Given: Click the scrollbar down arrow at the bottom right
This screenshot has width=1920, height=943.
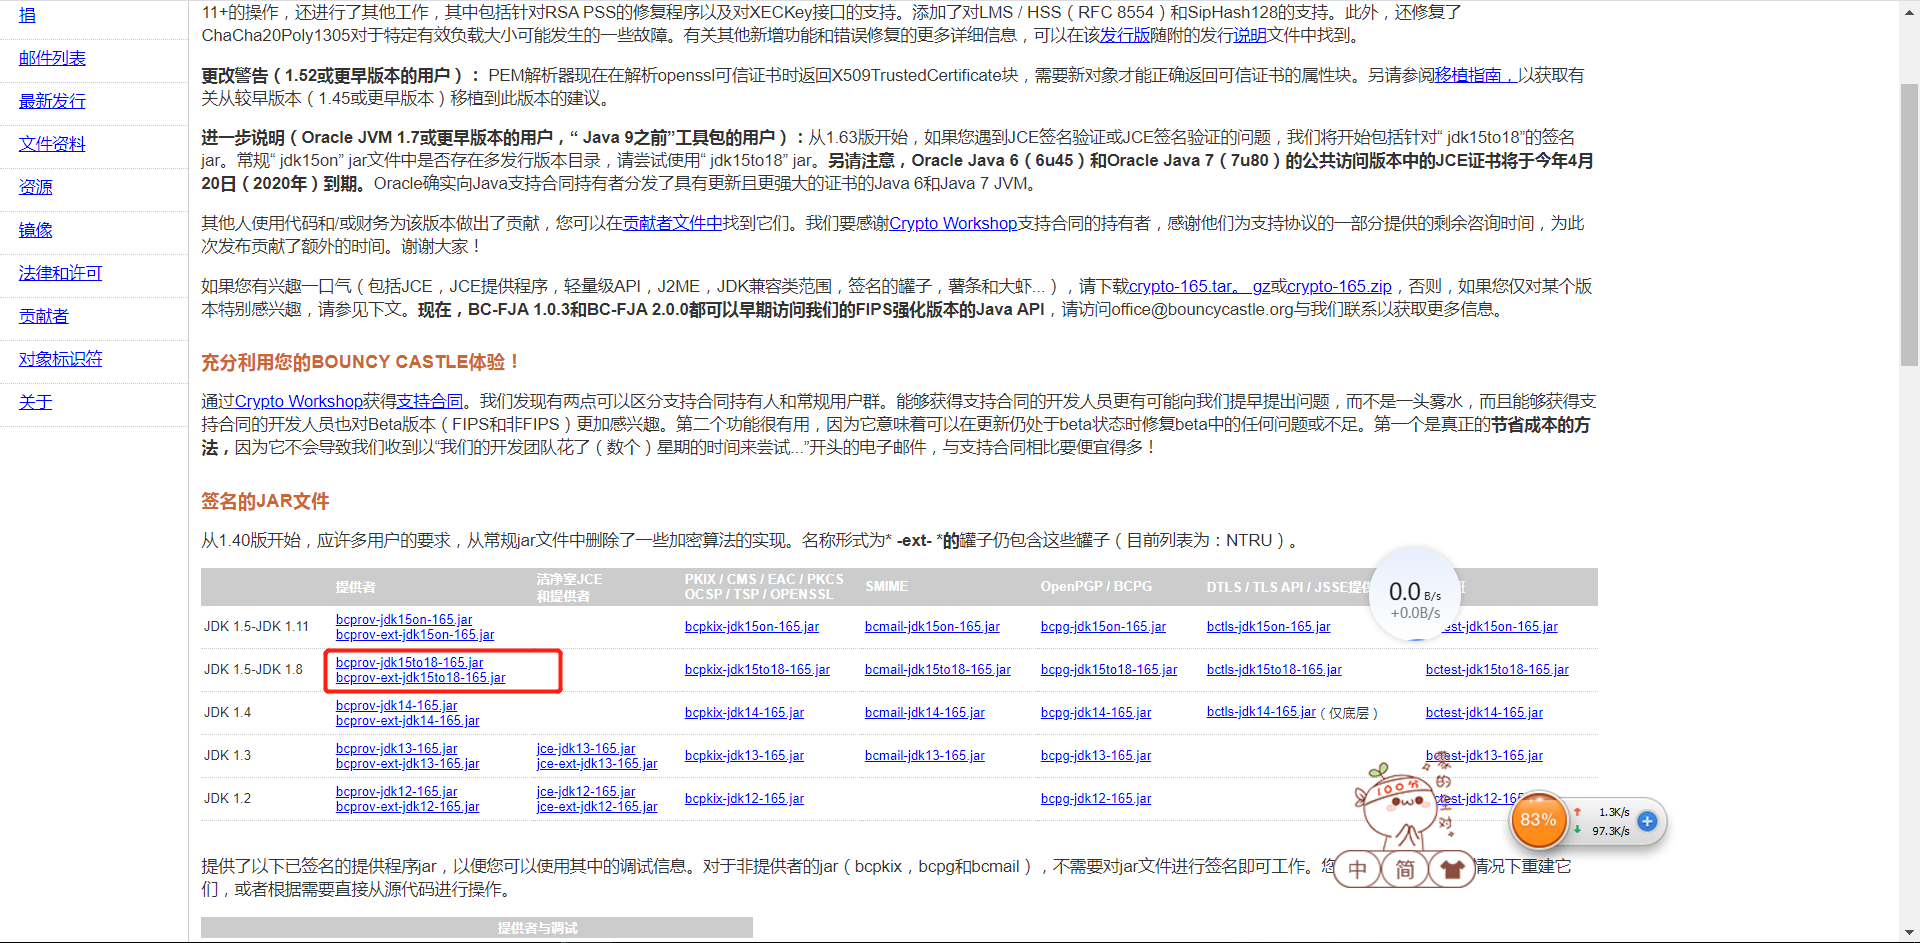Looking at the screenshot, I should (1909, 933).
